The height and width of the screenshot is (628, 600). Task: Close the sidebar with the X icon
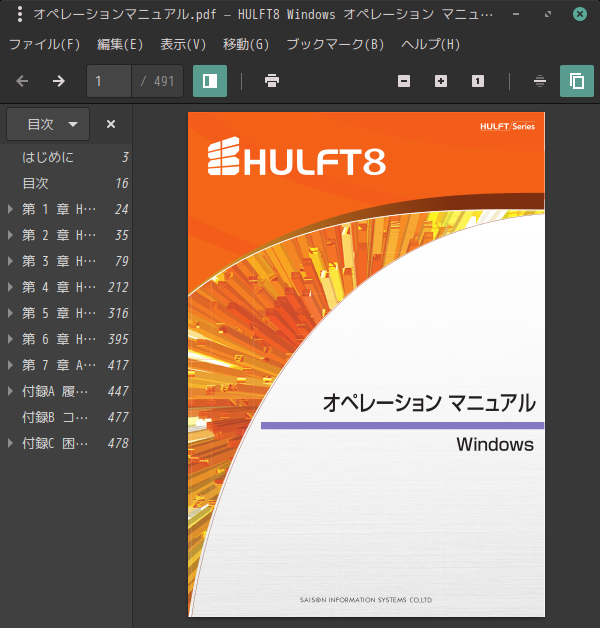tap(111, 124)
